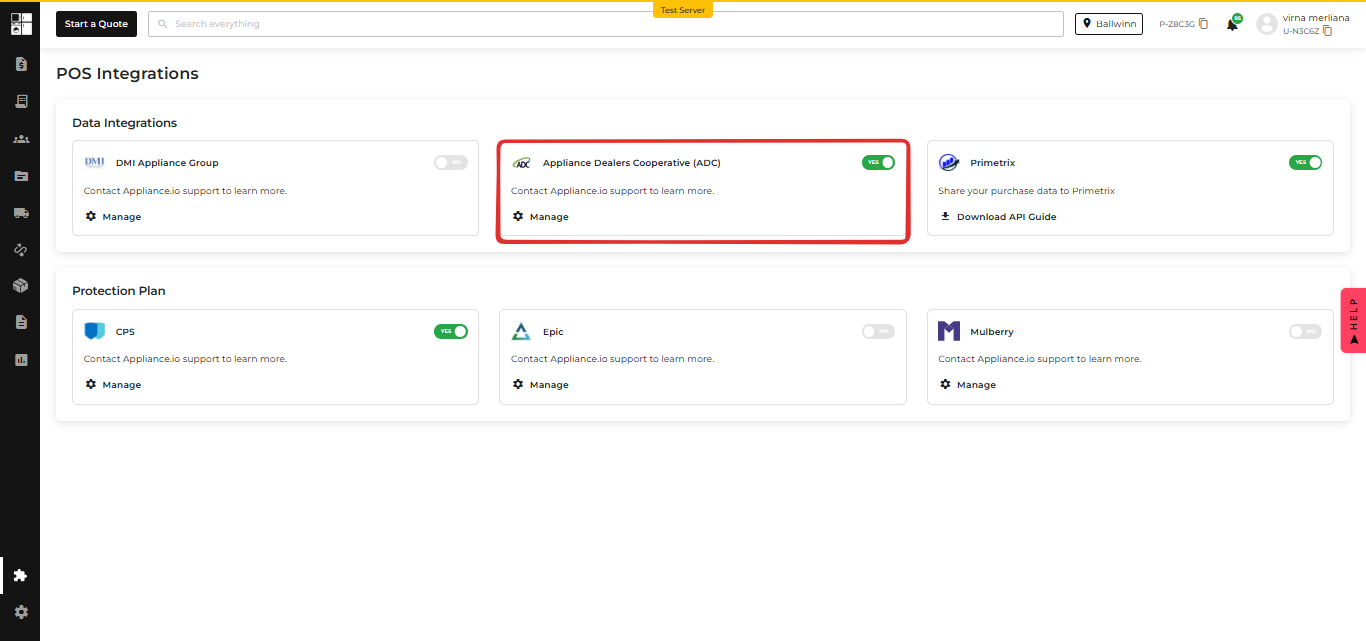Copy the P-Z8C3G code
The height and width of the screenshot is (641, 1366).
[x=1204, y=24]
